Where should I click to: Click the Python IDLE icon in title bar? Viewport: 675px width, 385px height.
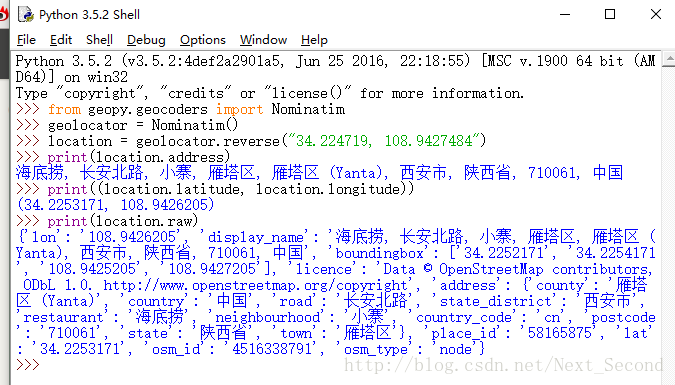(x=26, y=14)
